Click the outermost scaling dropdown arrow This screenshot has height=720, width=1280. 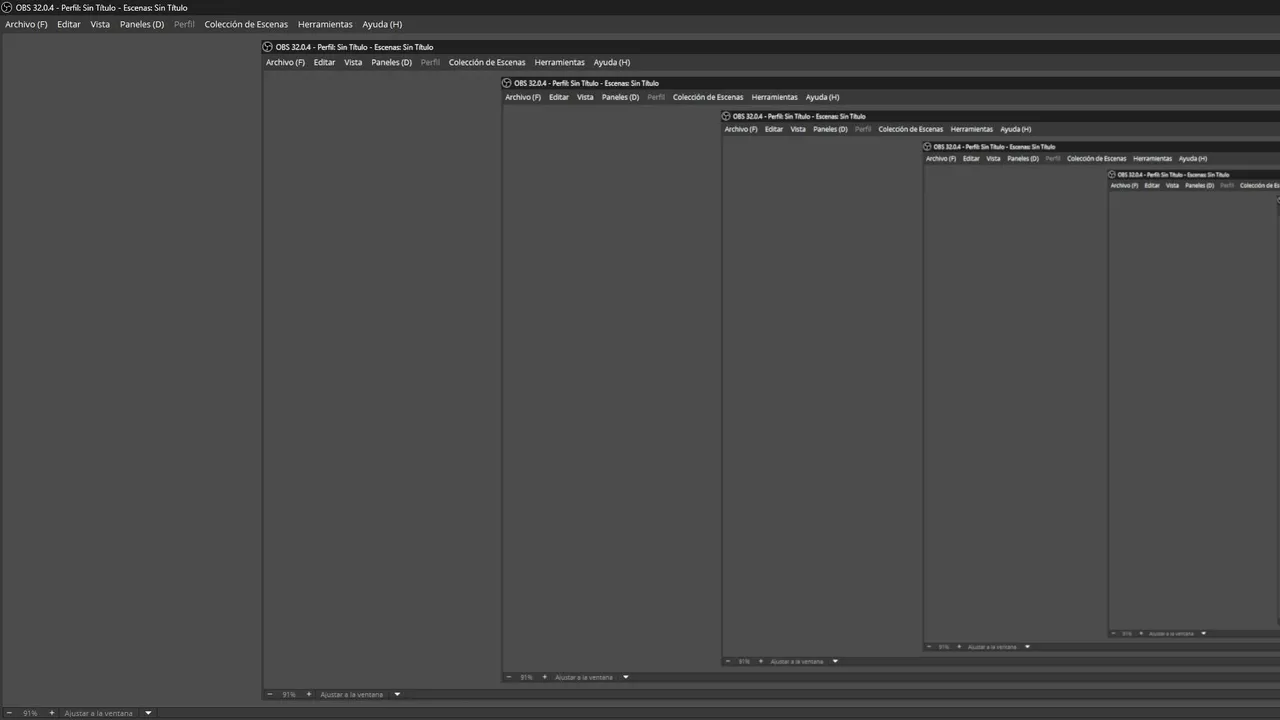[148, 713]
